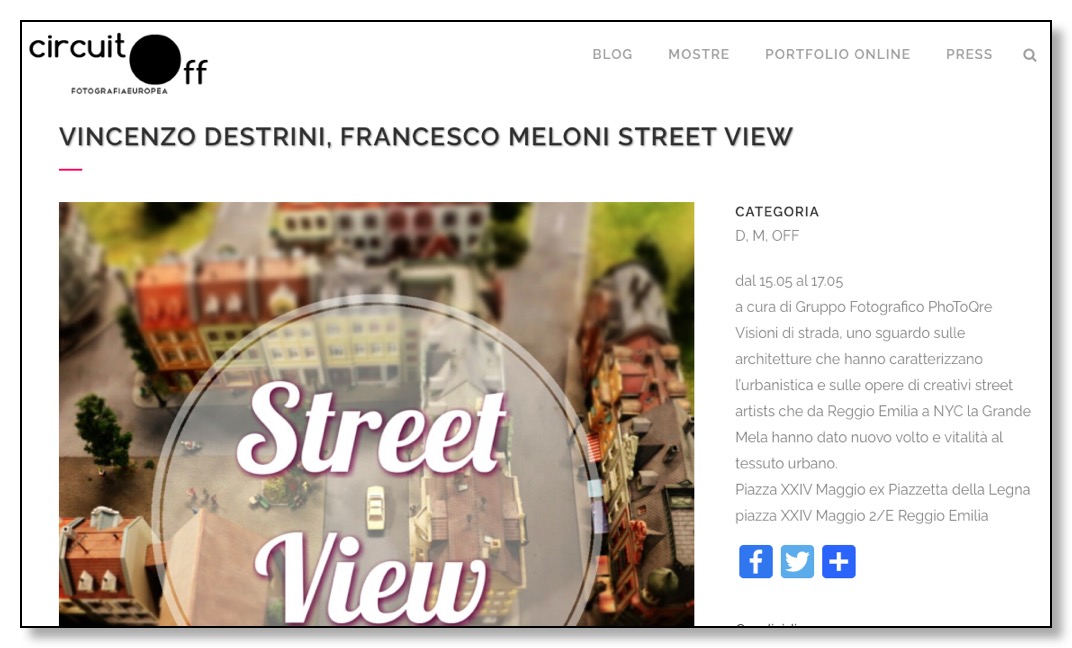Open the blue plus share icon
Screen dimensions: 1072x648
[x=839, y=561]
